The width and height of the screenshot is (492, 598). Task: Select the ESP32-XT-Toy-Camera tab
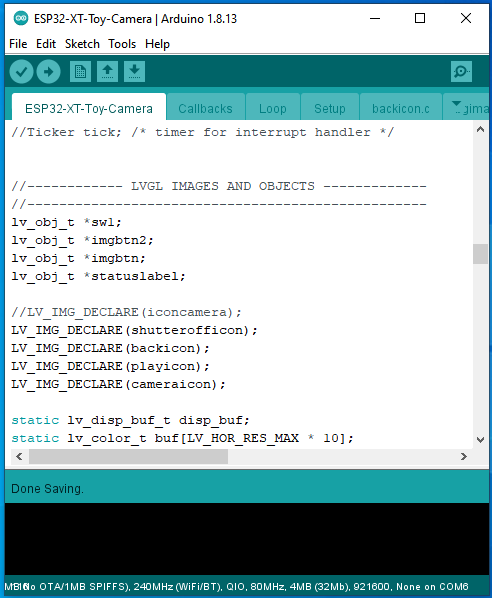coord(89,108)
